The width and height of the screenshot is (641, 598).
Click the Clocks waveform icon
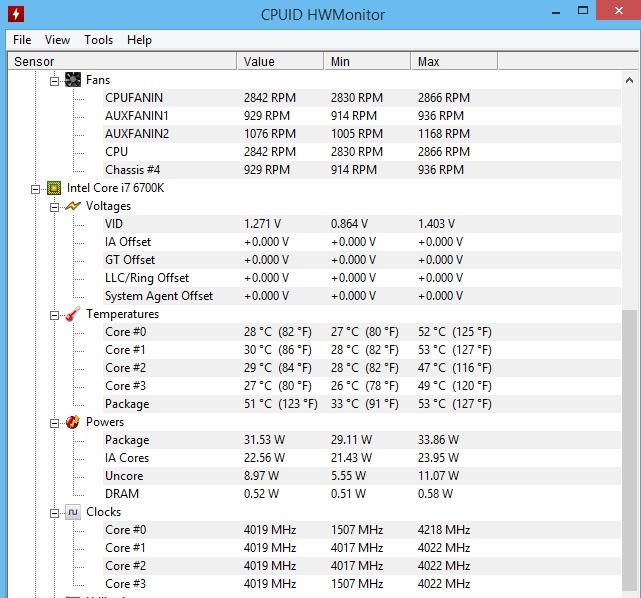[x=73, y=512]
